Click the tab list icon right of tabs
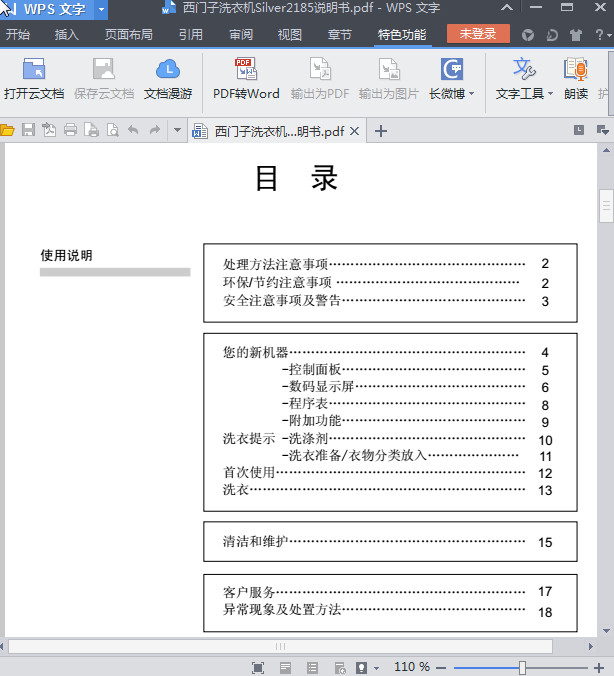 coord(602,130)
